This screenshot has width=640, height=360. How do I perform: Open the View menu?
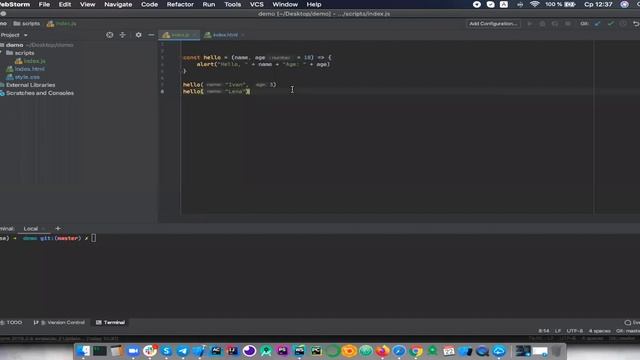(87, 4)
